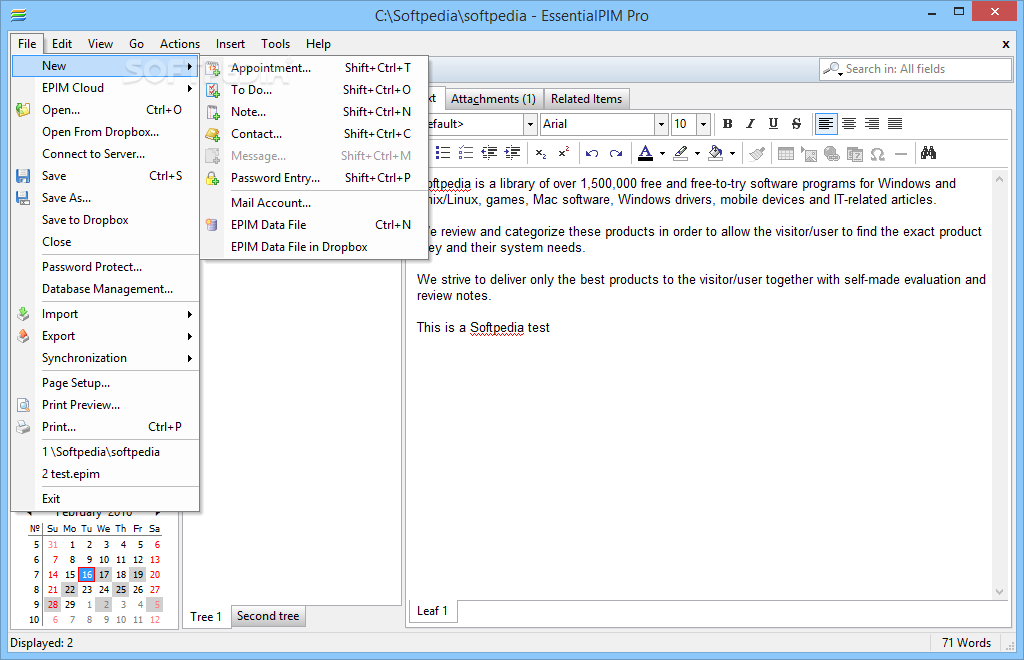
Task: Apply subscript formatting
Action: coord(541,153)
